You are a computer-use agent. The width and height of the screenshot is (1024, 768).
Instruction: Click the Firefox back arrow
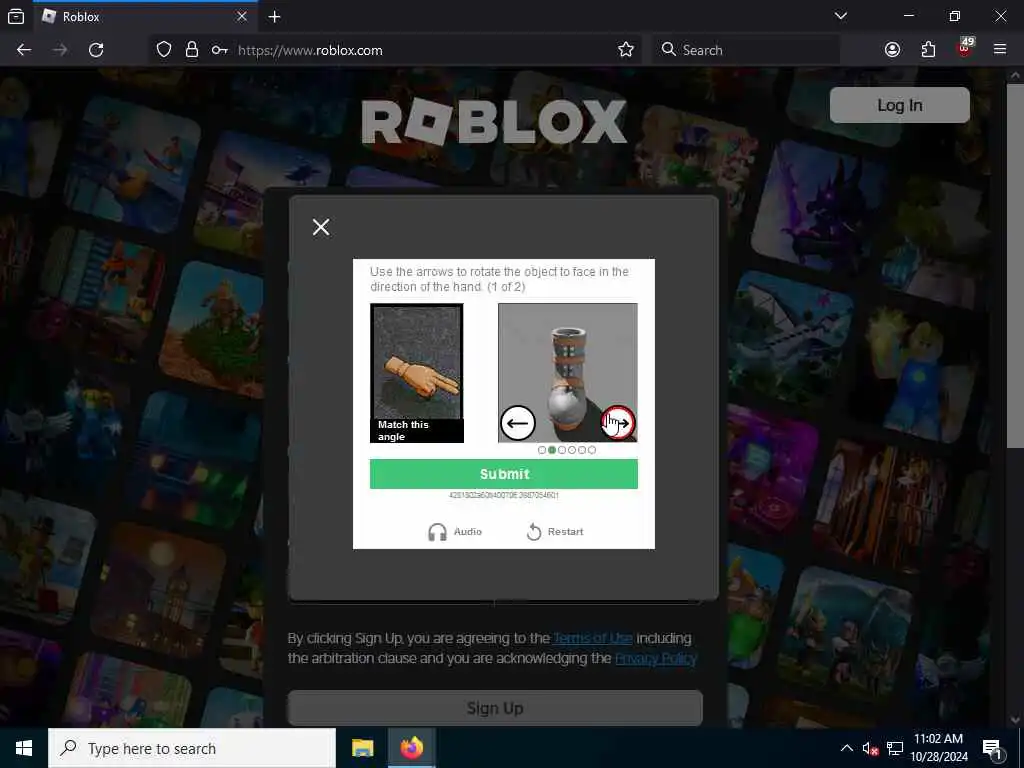pyautogui.click(x=24, y=50)
